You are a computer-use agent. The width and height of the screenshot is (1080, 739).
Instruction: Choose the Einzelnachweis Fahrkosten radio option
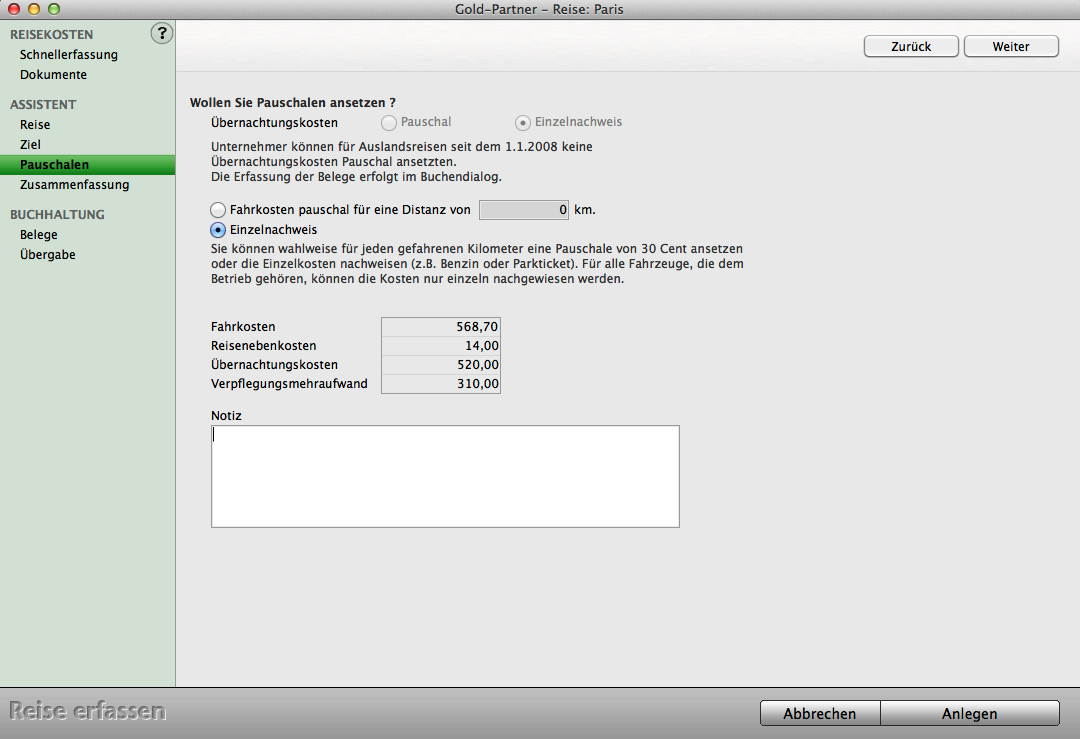[x=218, y=230]
